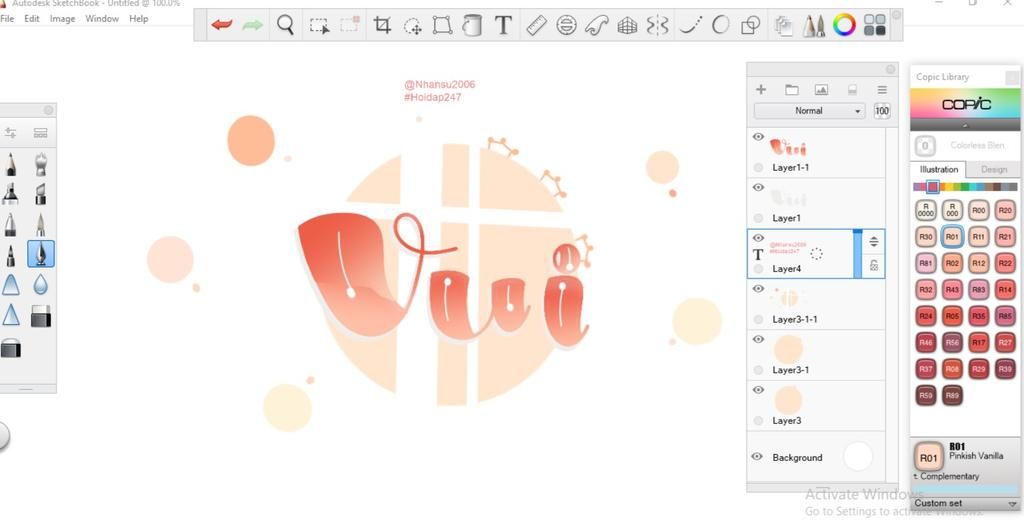Open the Ellipse guide tool
This screenshot has height=532, width=1024.
pyautogui.click(x=566, y=25)
